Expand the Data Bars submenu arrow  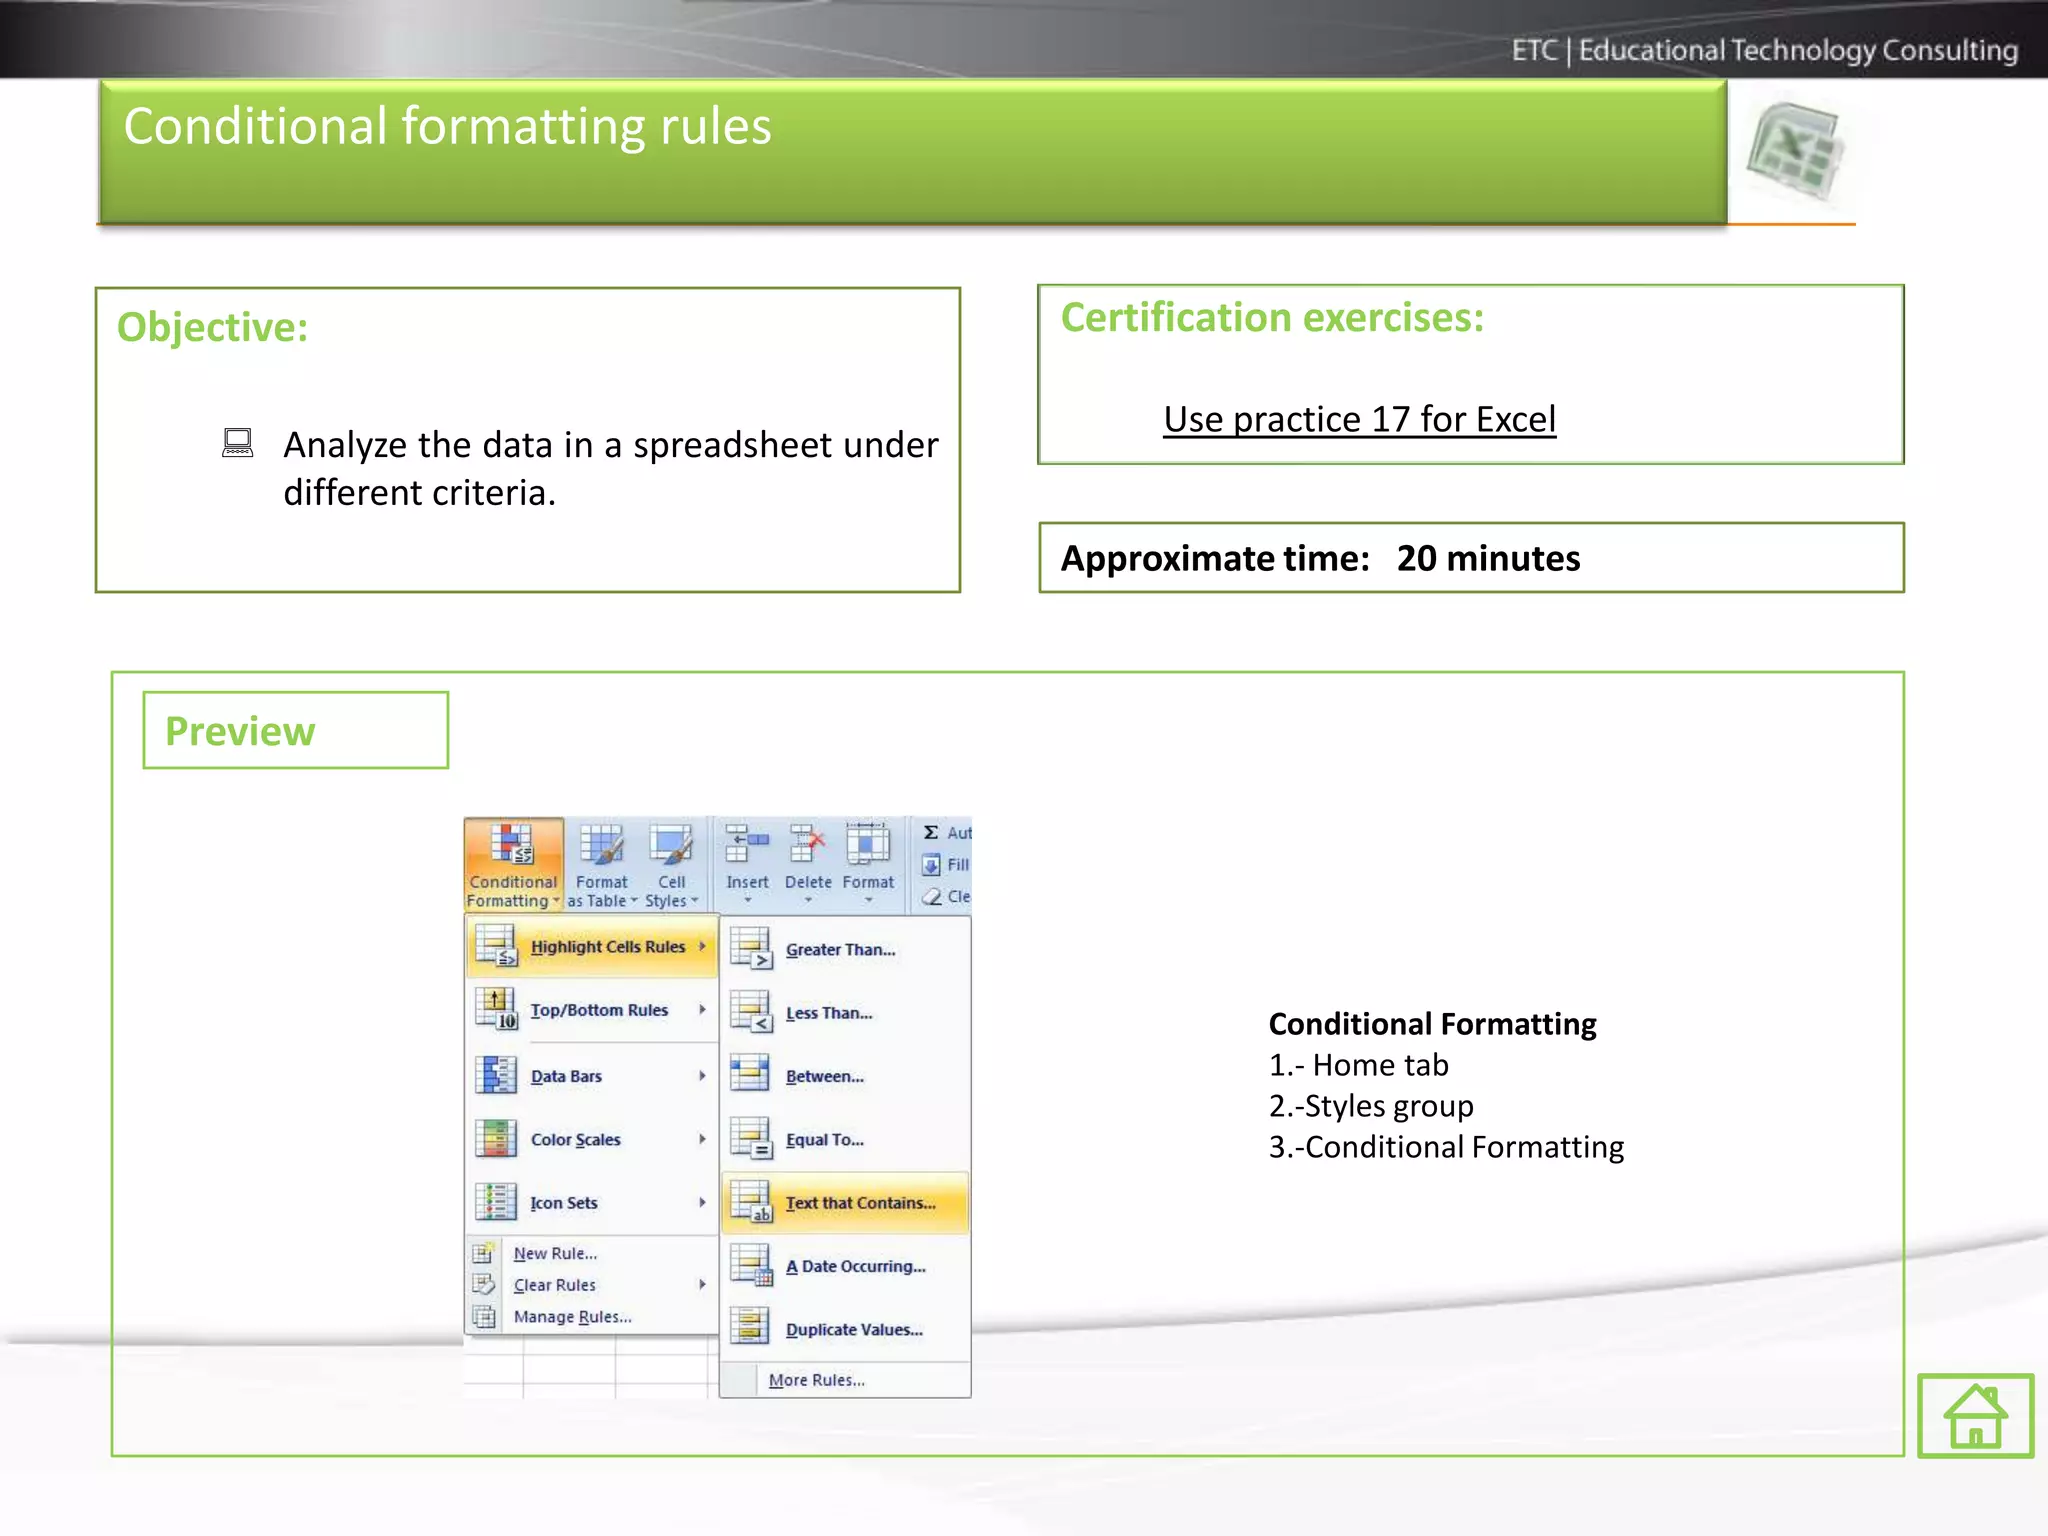pyautogui.click(x=702, y=1076)
